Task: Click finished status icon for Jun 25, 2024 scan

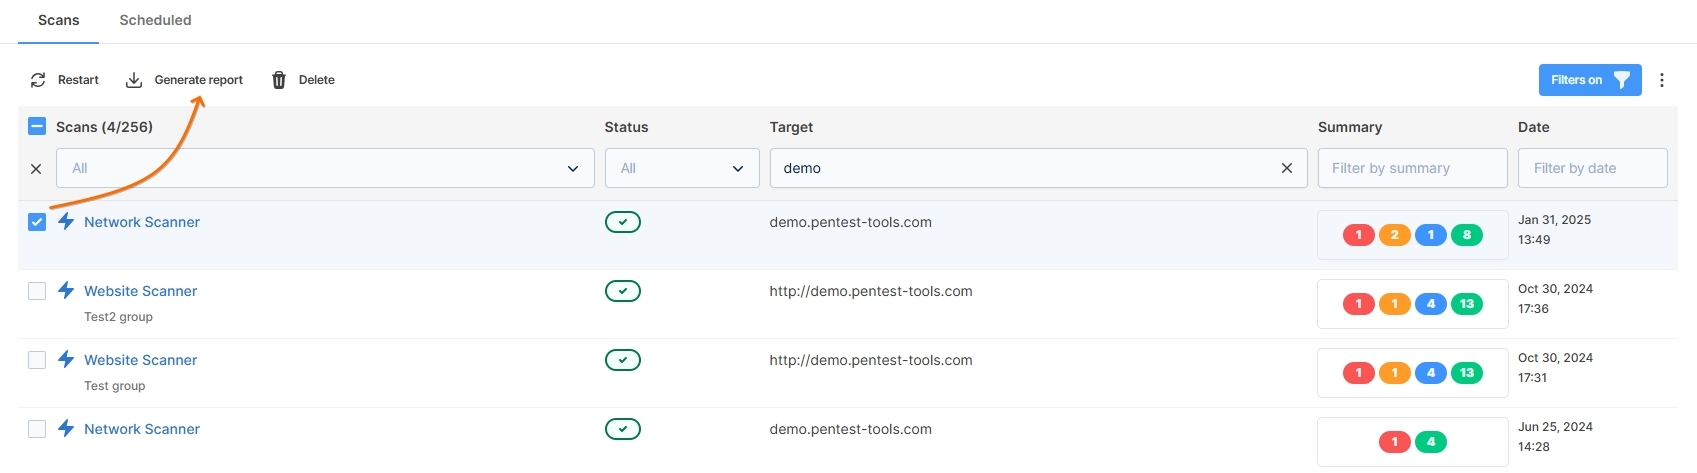Action: tap(623, 429)
